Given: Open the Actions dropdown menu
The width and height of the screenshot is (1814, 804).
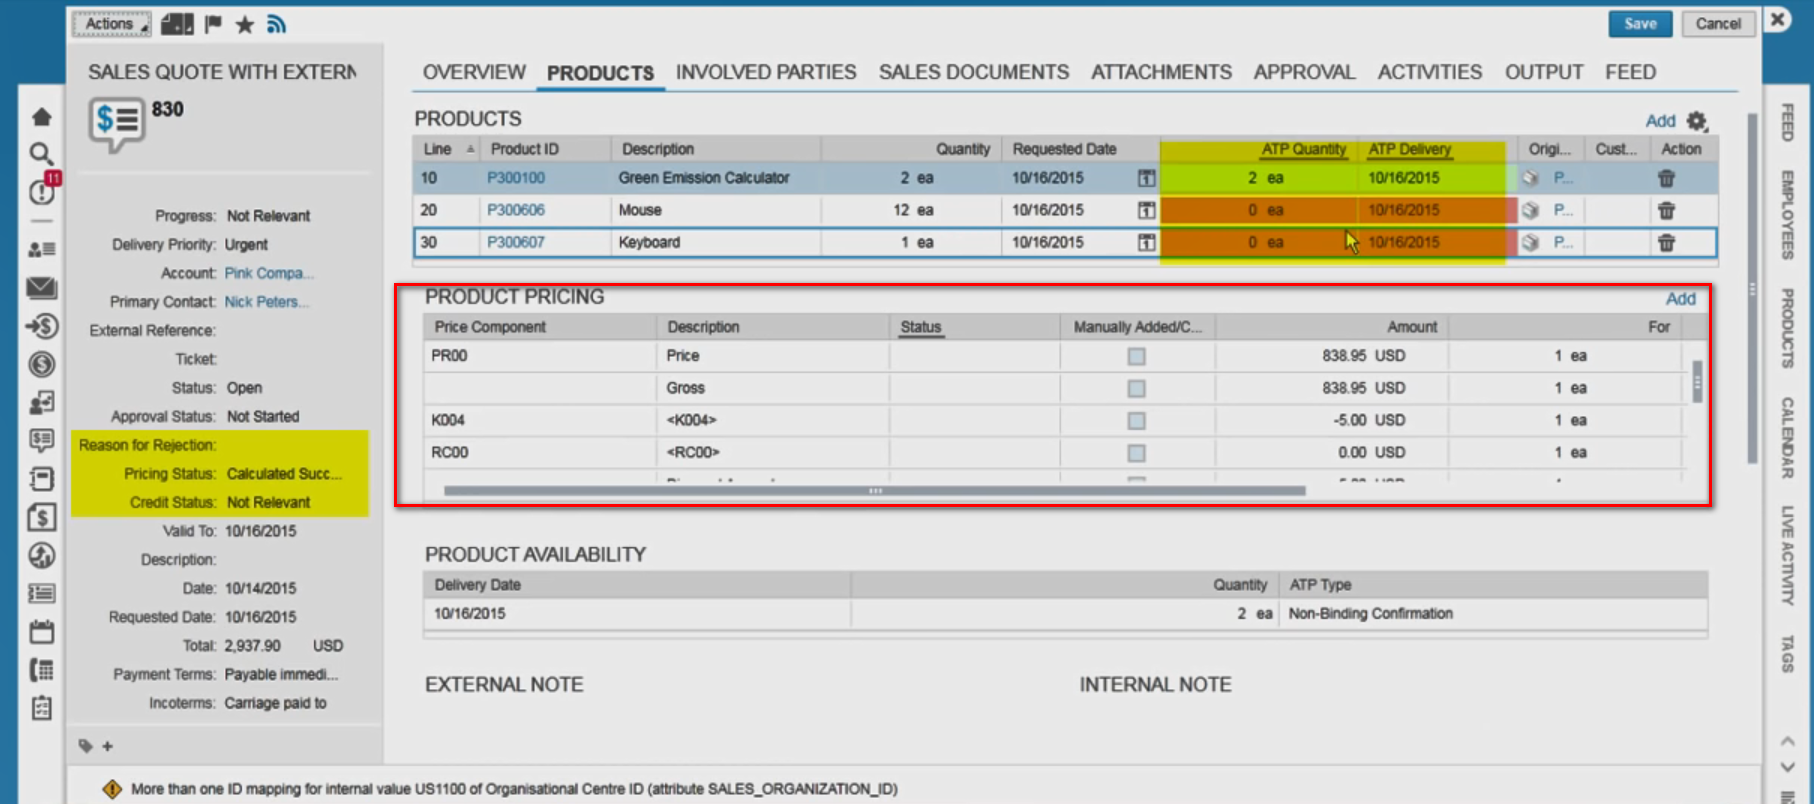Looking at the screenshot, I should click(x=111, y=24).
